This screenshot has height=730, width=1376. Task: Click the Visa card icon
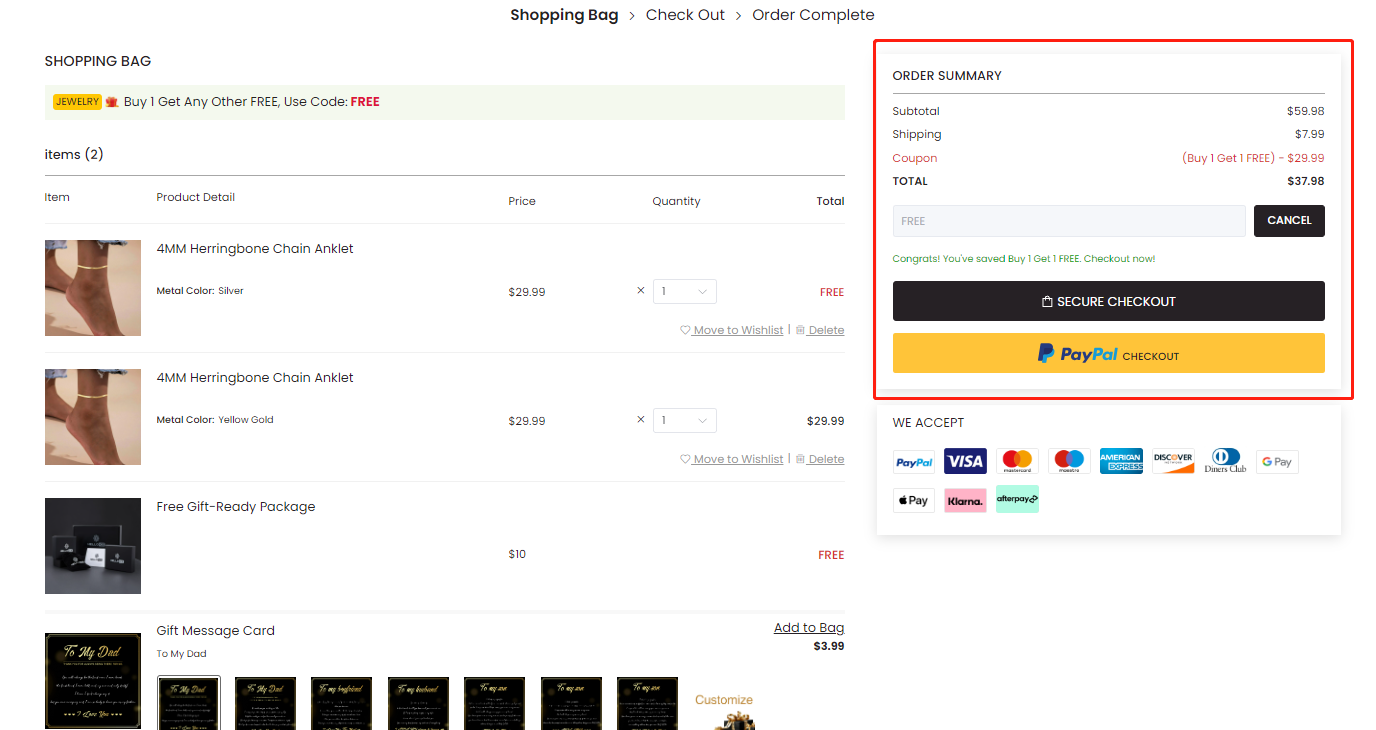coord(965,461)
